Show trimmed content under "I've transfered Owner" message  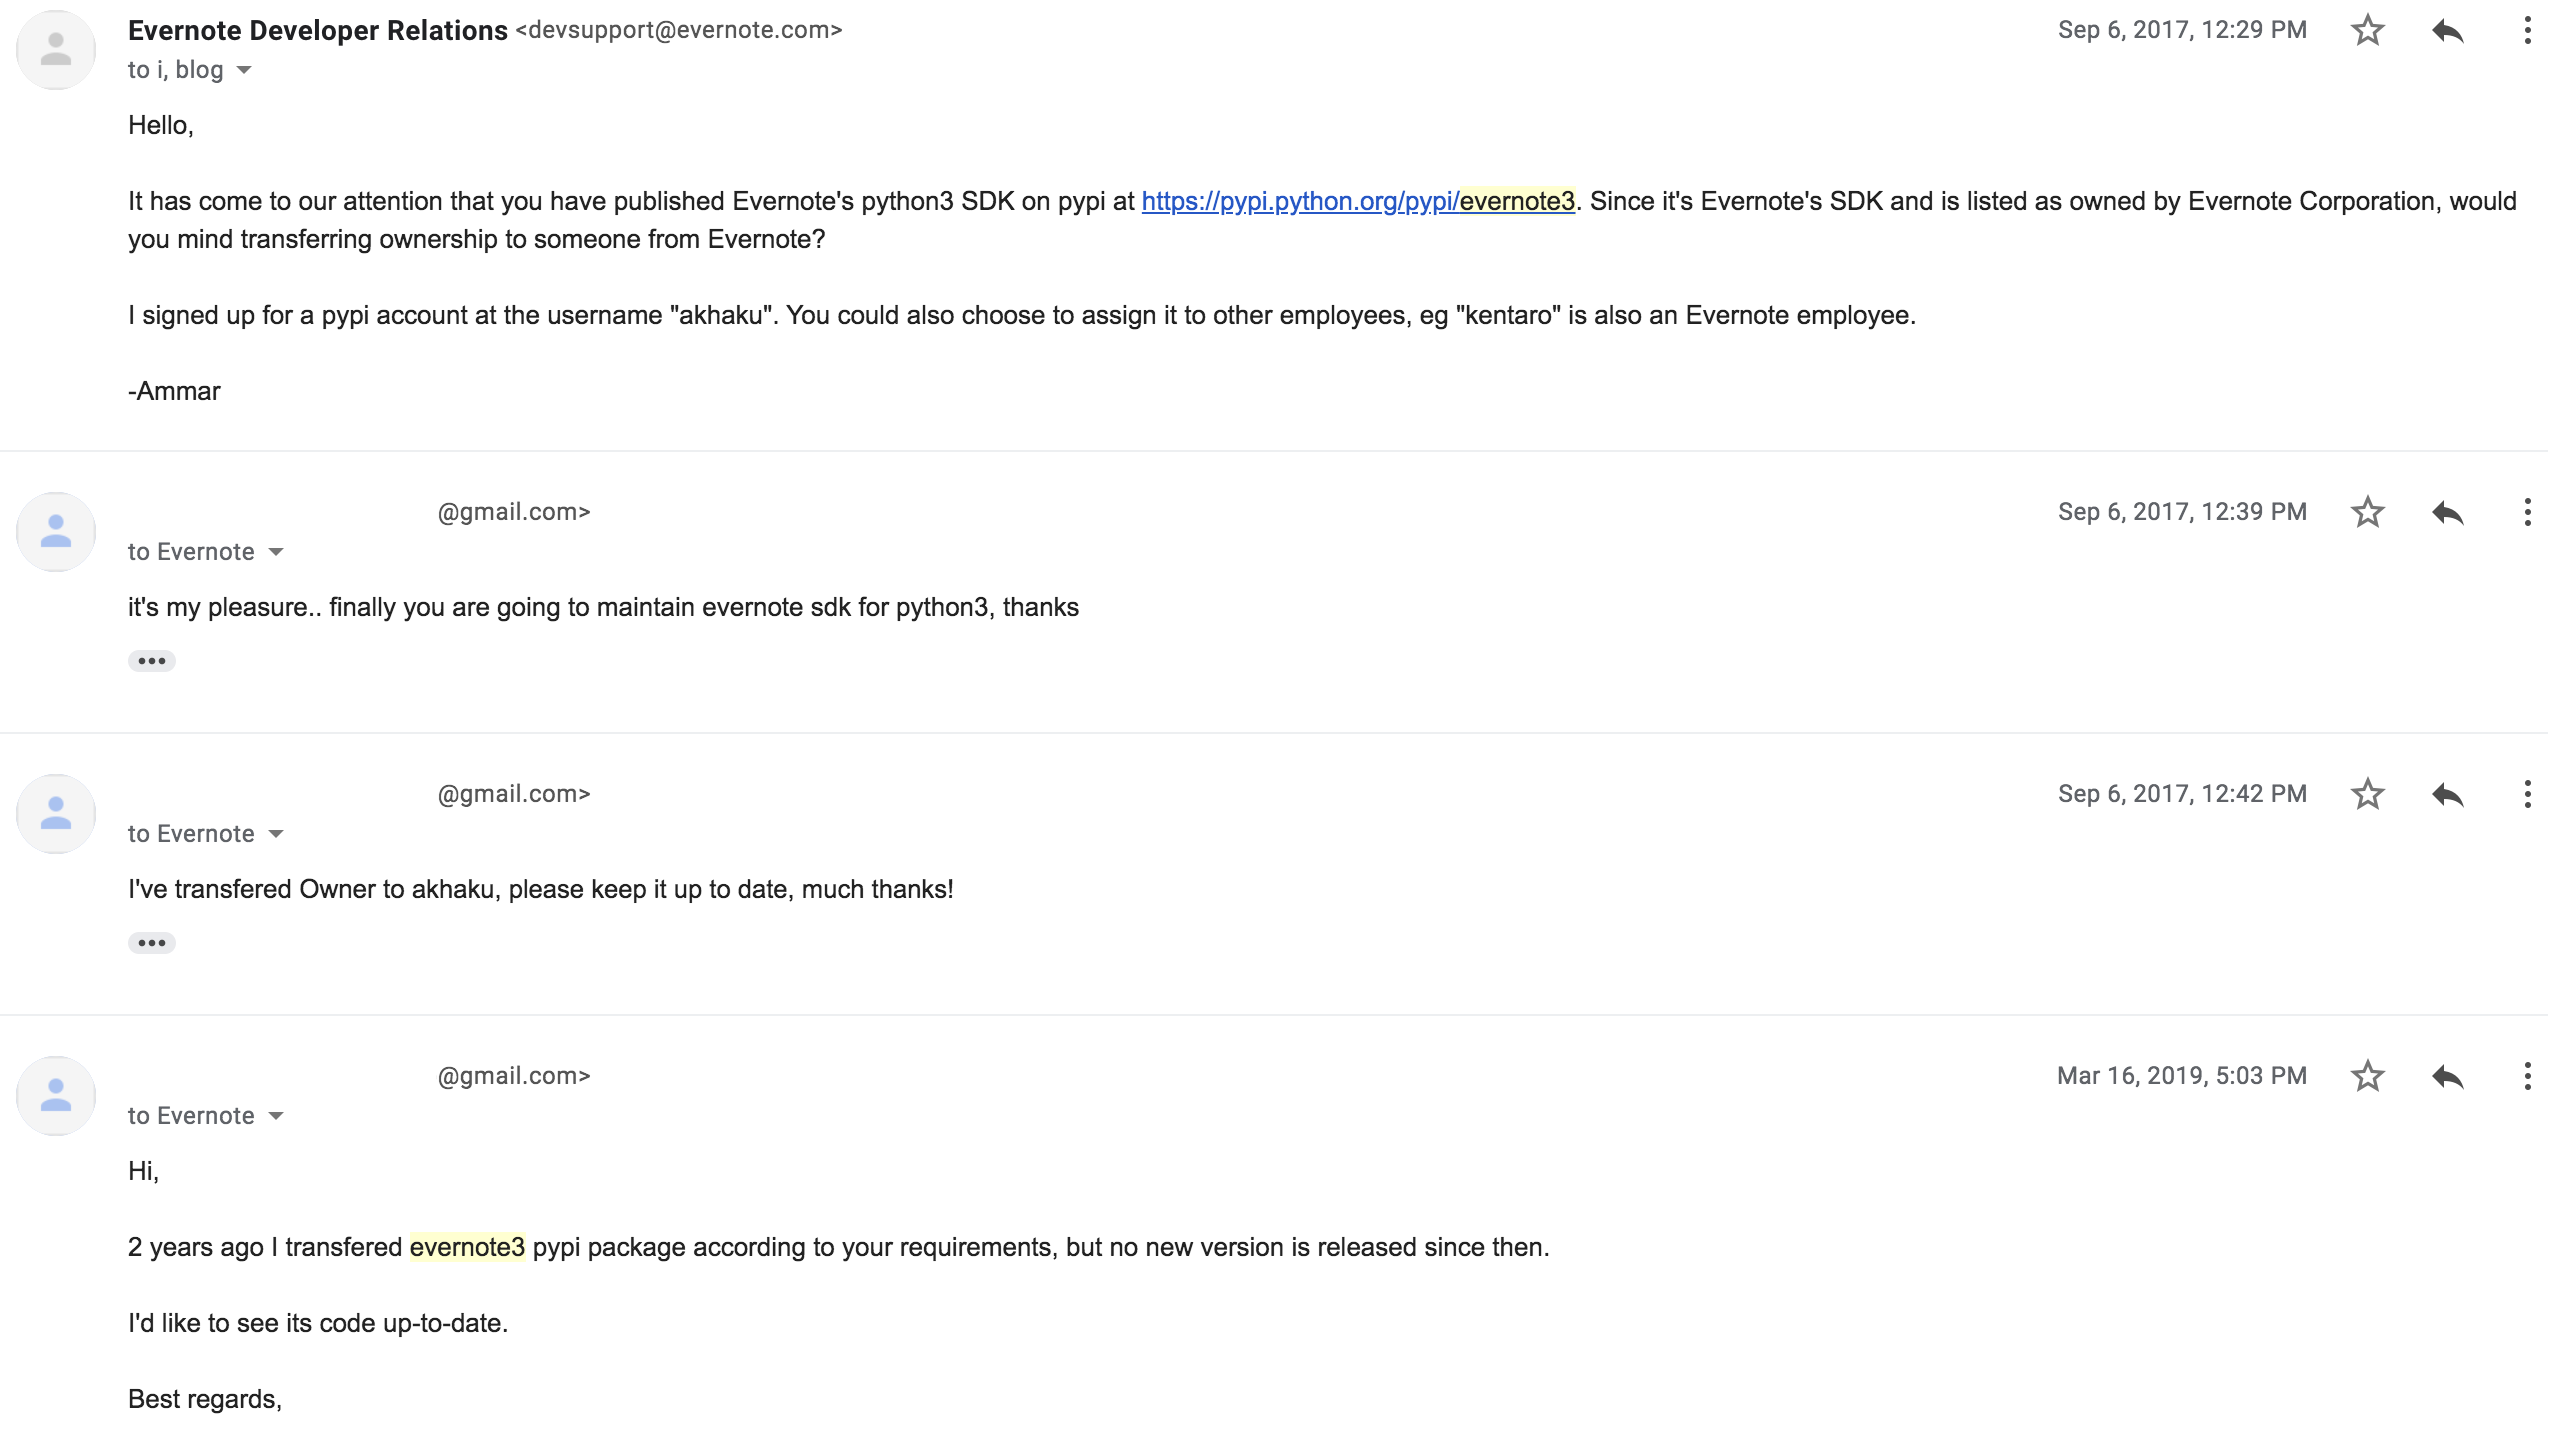[151, 943]
